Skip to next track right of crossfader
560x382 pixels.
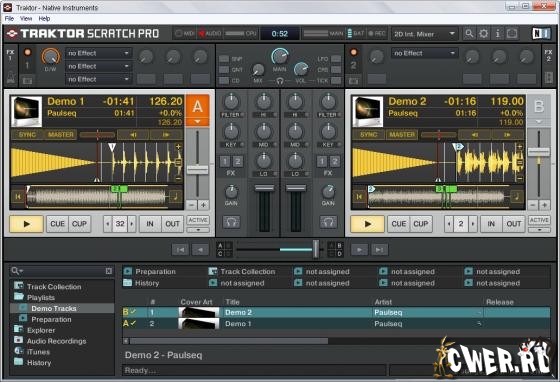pyautogui.click(x=380, y=250)
